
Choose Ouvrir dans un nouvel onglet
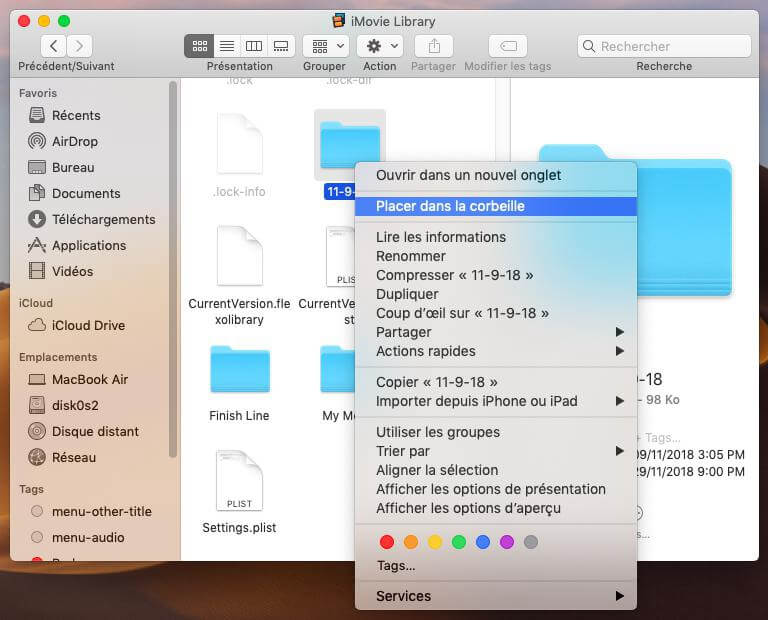[496, 175]
